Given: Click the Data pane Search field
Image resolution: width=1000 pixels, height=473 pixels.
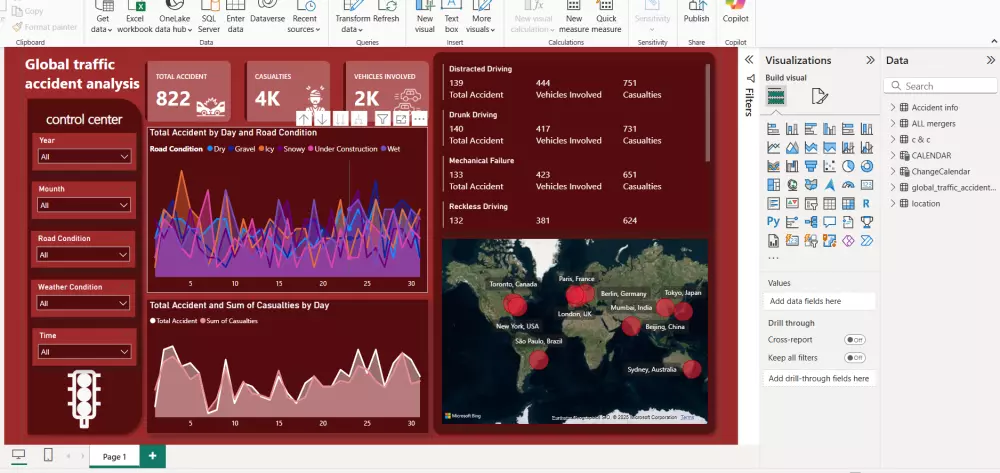Looking at the screenshot, I should (941, 86).
